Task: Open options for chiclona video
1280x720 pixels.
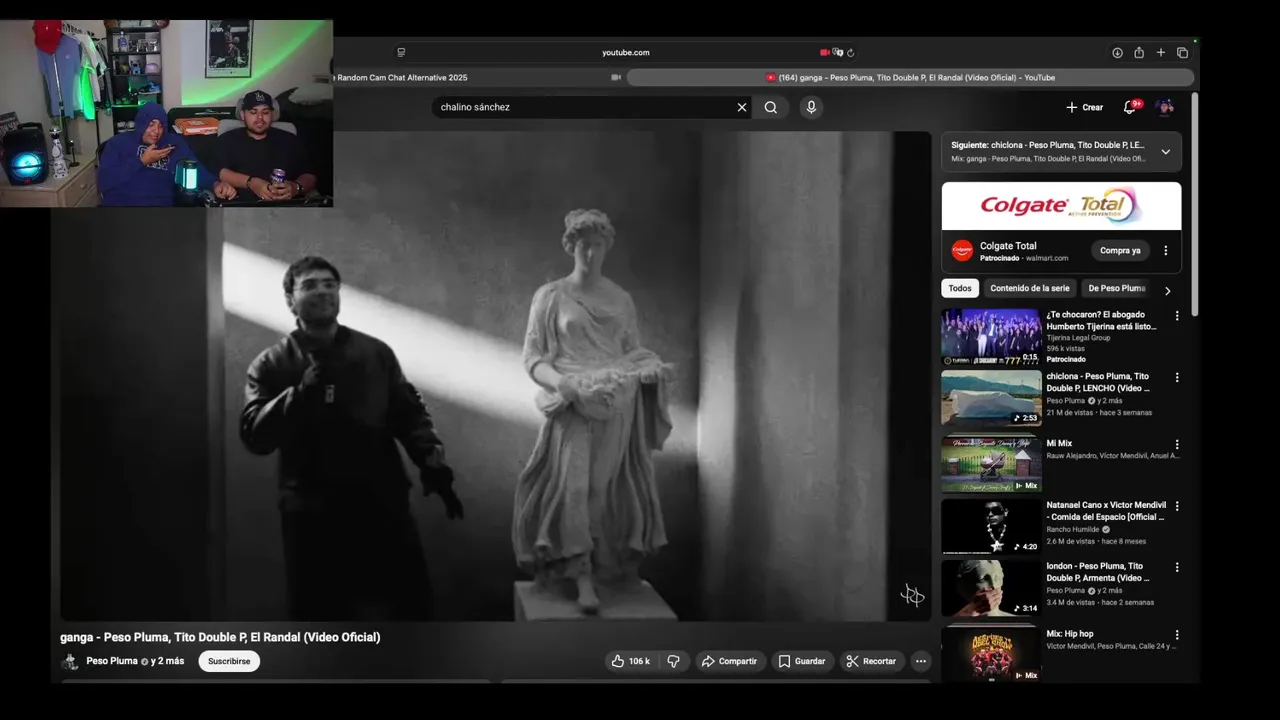Action: tap(1177, 378)
